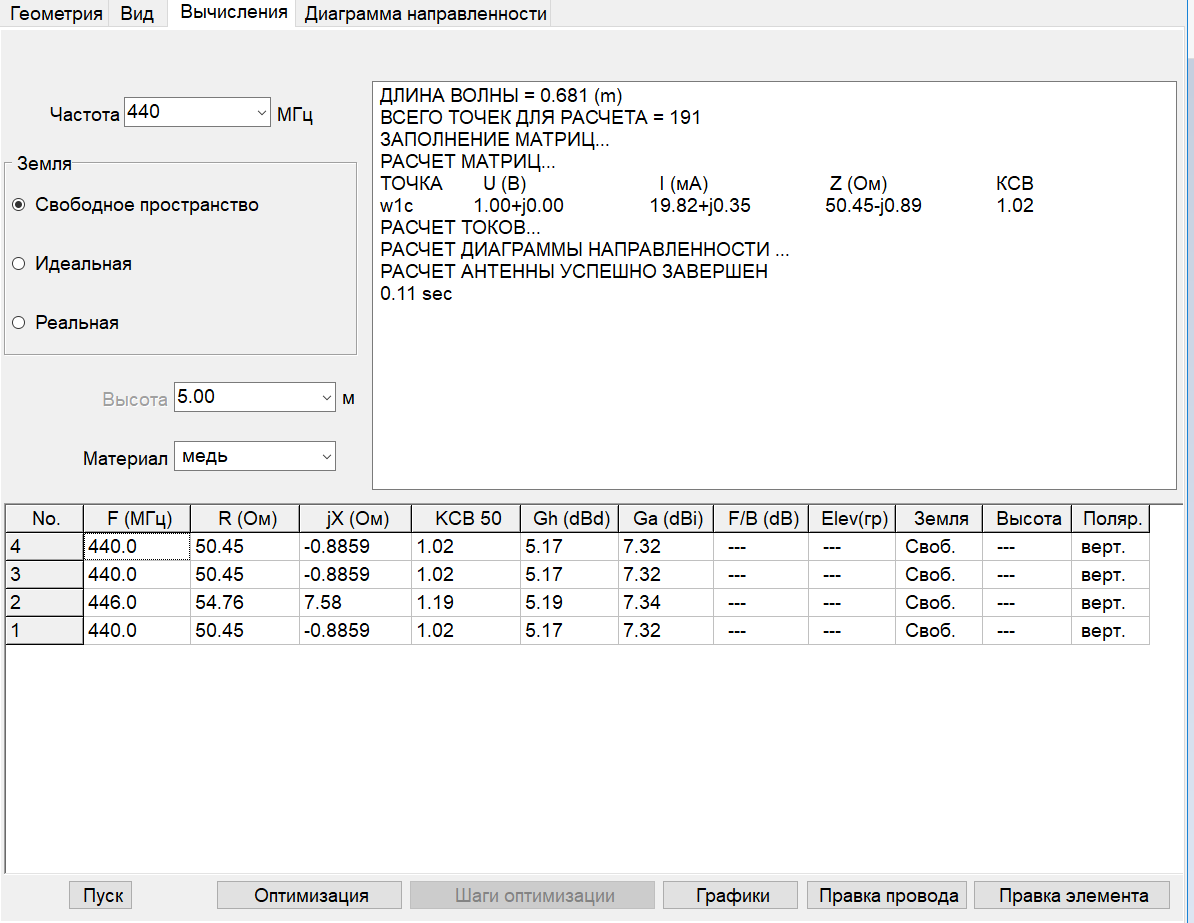Click the F/B (dB) column header
1194x923 pixels.
click(x=761, y=519)
